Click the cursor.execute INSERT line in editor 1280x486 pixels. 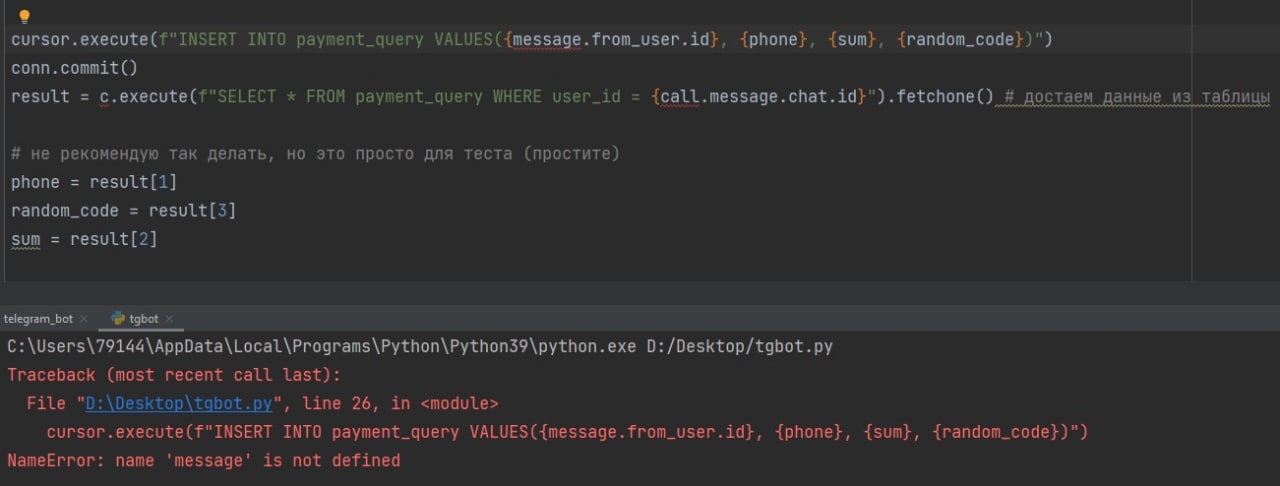[x=532, y=40]
